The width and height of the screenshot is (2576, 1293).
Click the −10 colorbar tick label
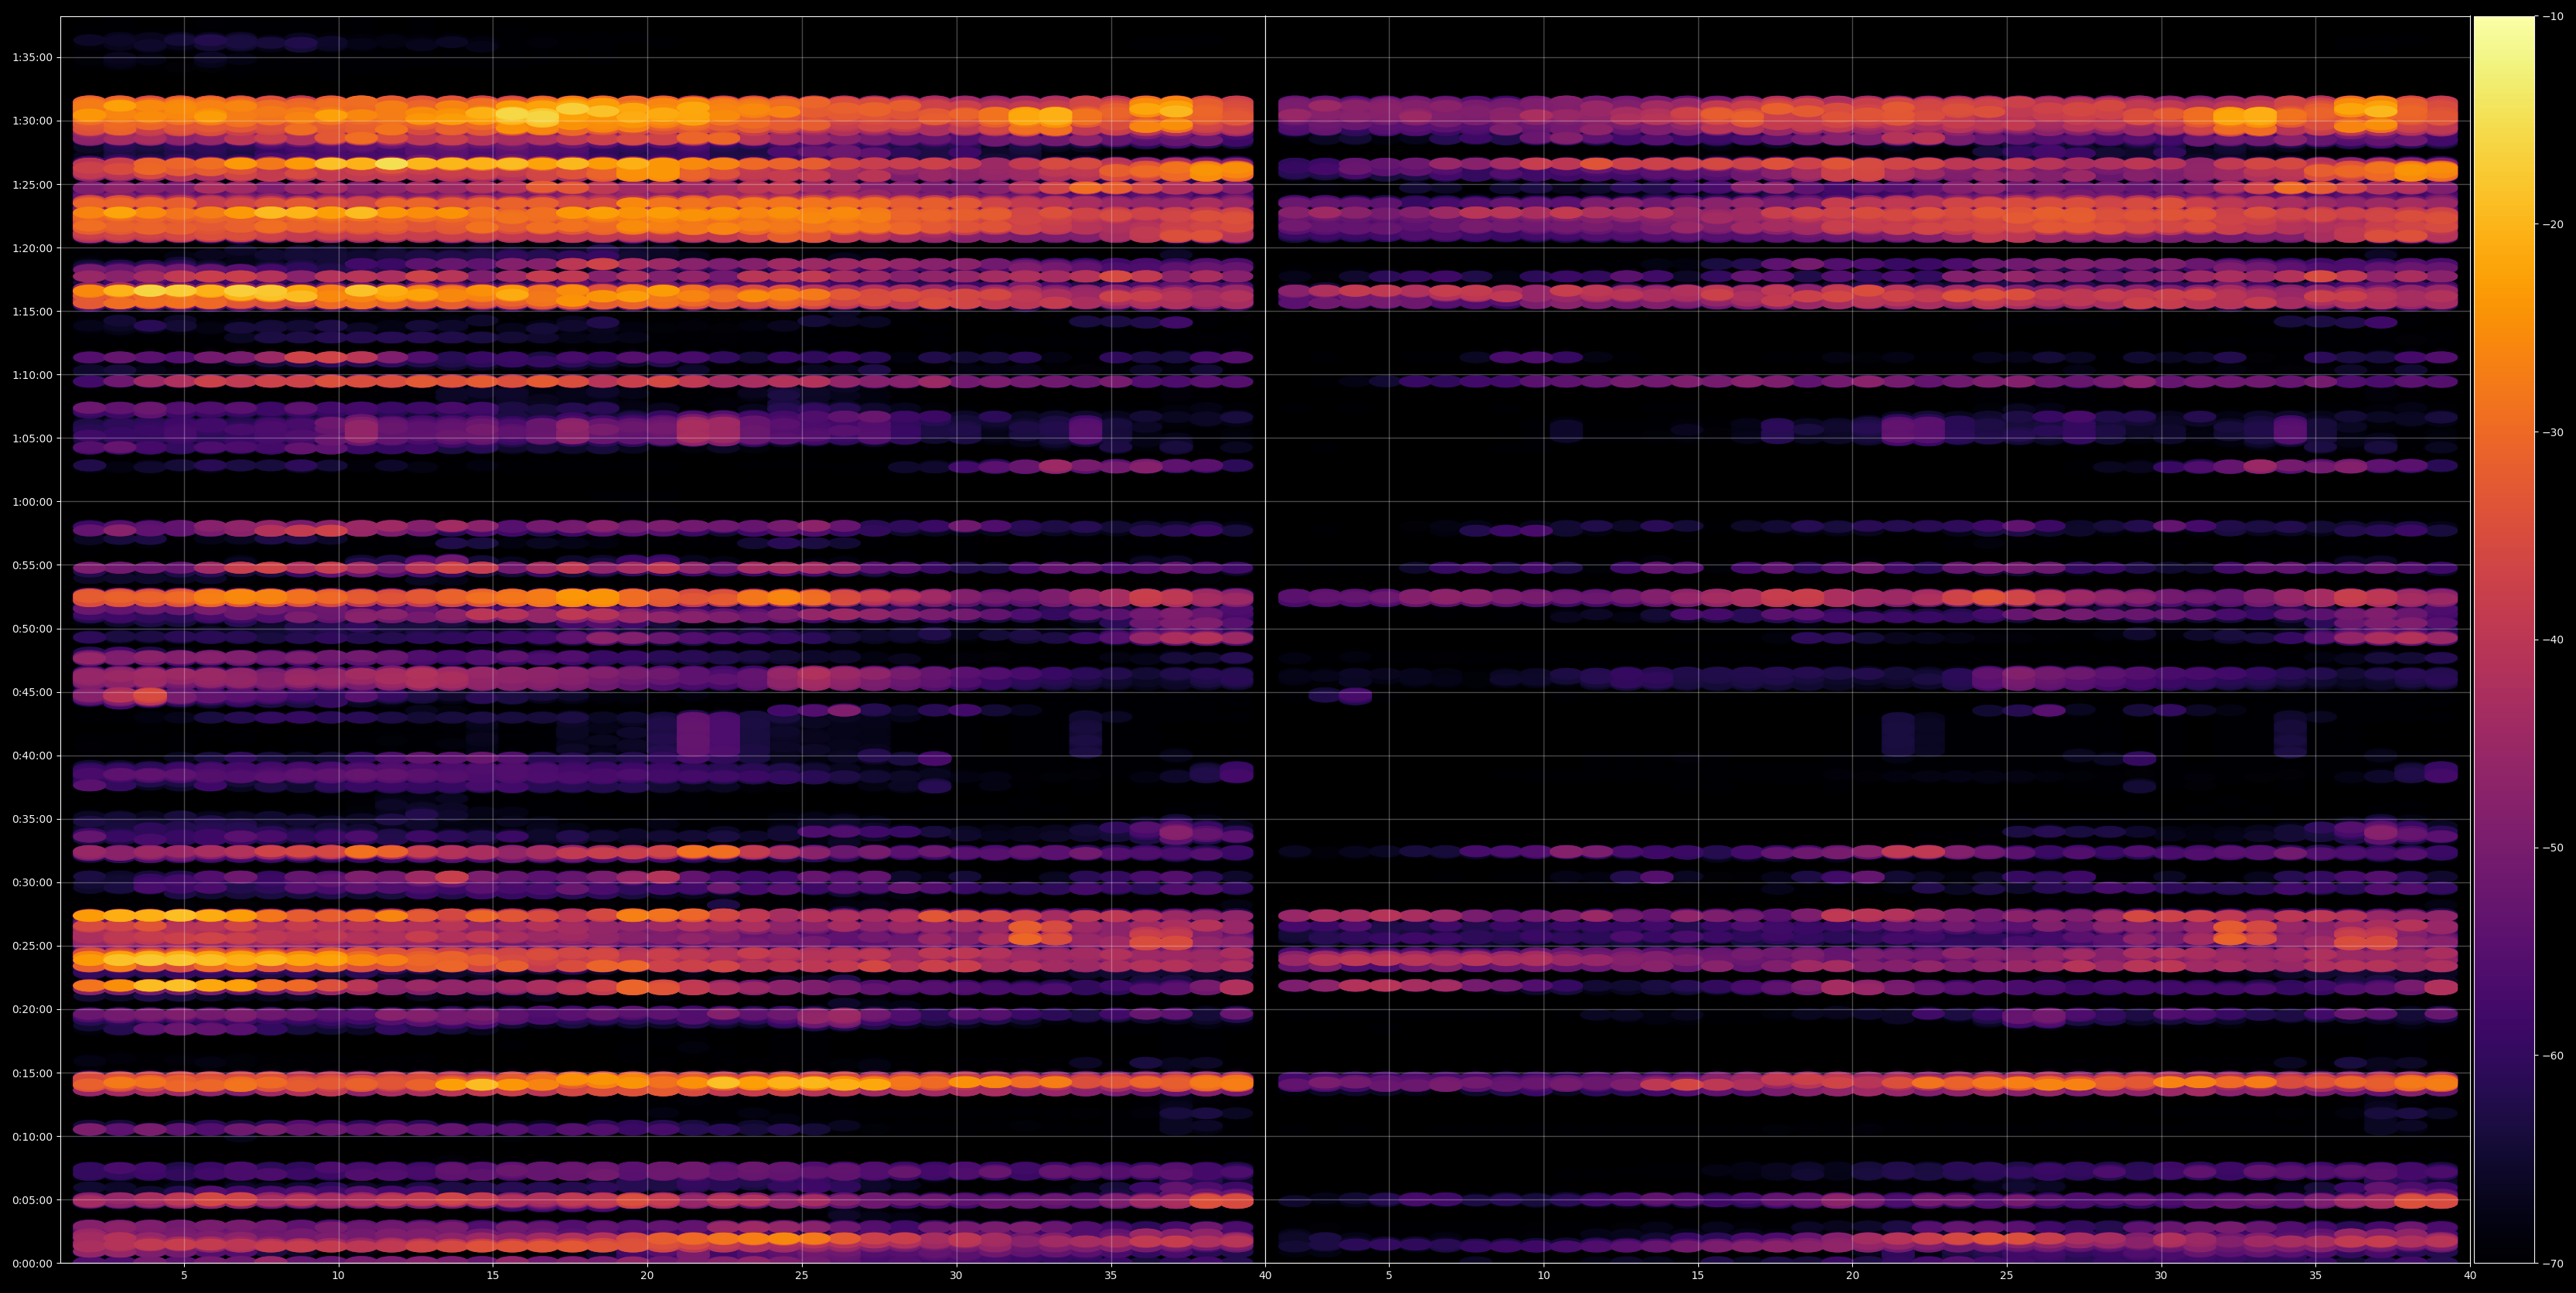click(x=2553, y=16)
